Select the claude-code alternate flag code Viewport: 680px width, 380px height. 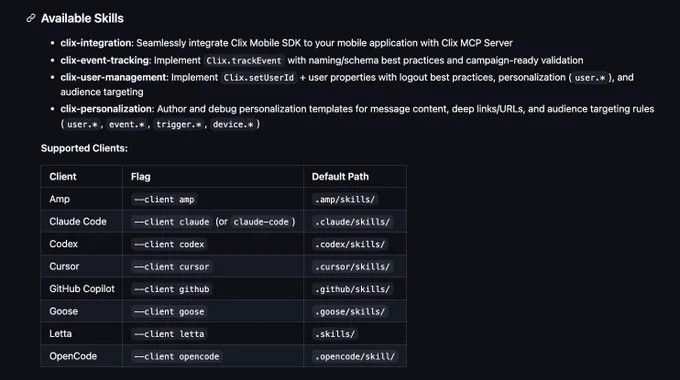click(261, 222)
